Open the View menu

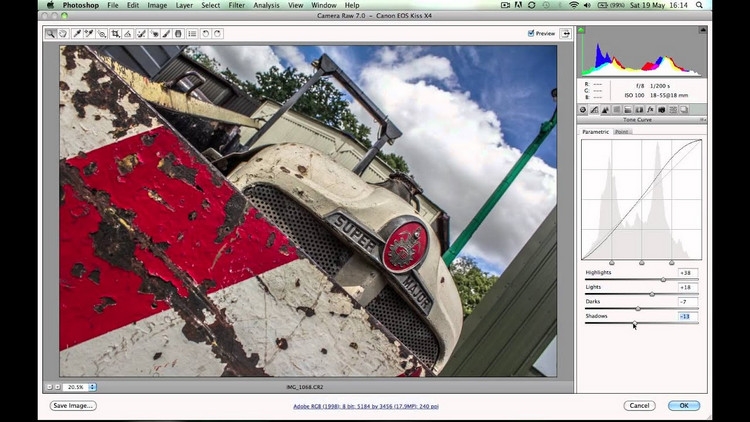296,5
